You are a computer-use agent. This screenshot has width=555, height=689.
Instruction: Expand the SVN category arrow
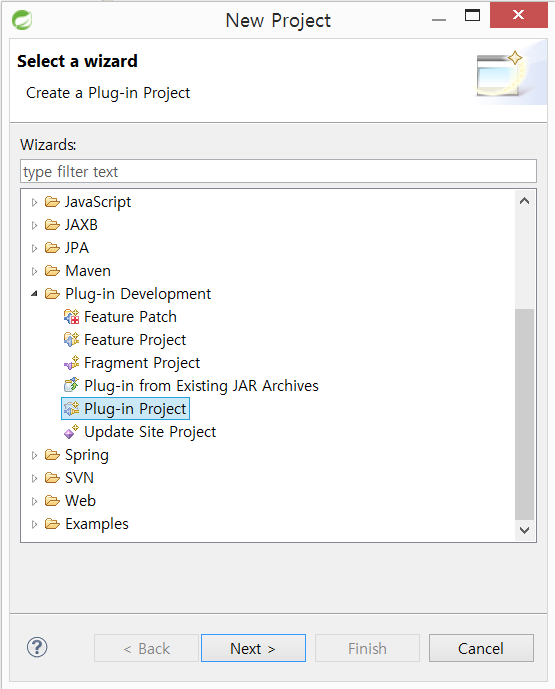[x=34, y=479]
